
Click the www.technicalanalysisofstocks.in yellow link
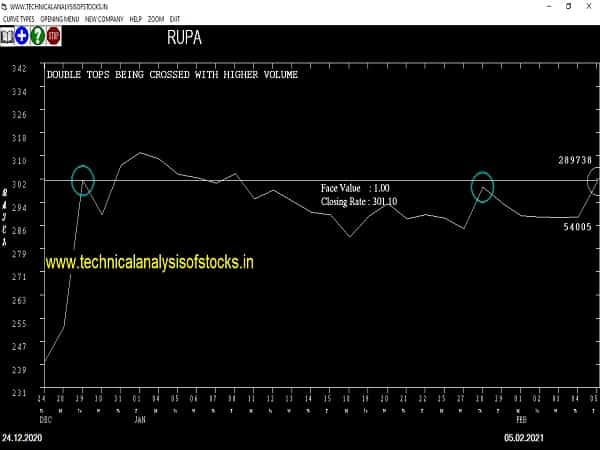149,262
